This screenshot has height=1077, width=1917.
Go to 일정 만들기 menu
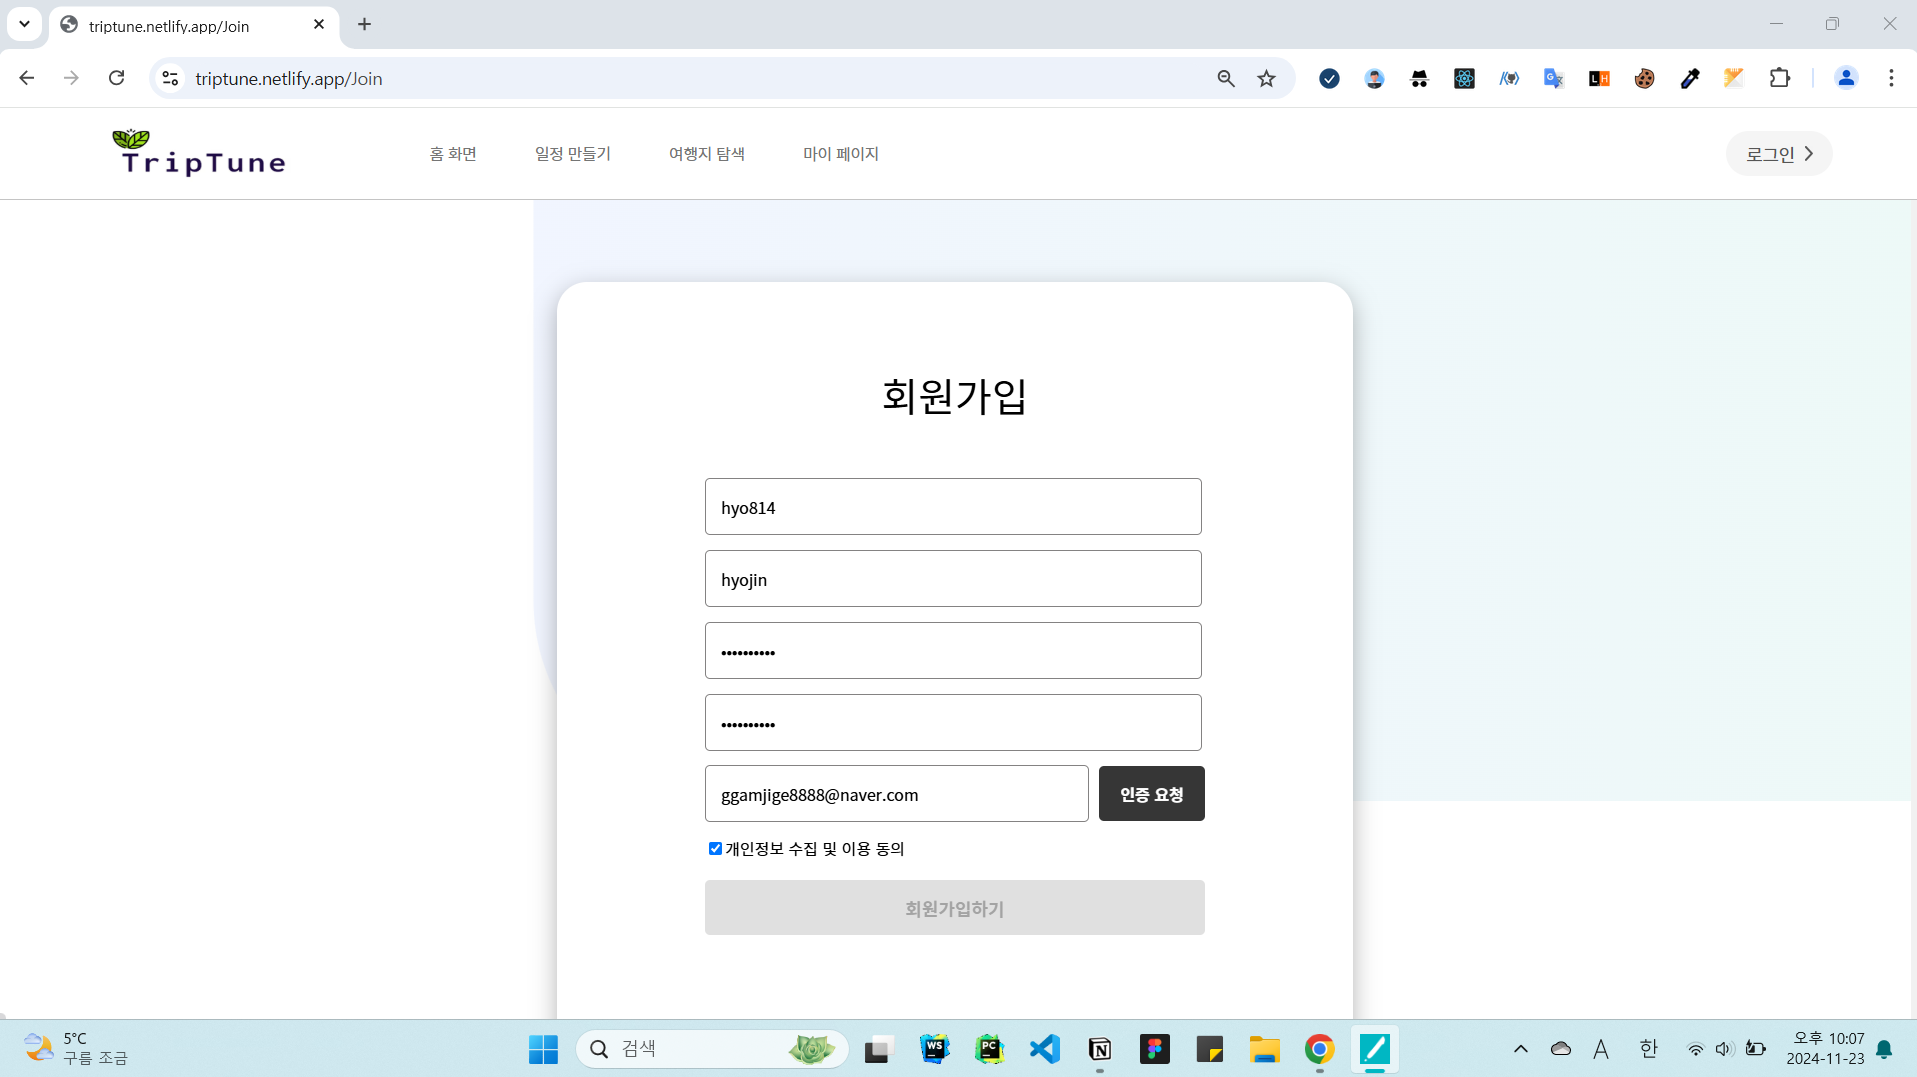[x=572, y=154]
